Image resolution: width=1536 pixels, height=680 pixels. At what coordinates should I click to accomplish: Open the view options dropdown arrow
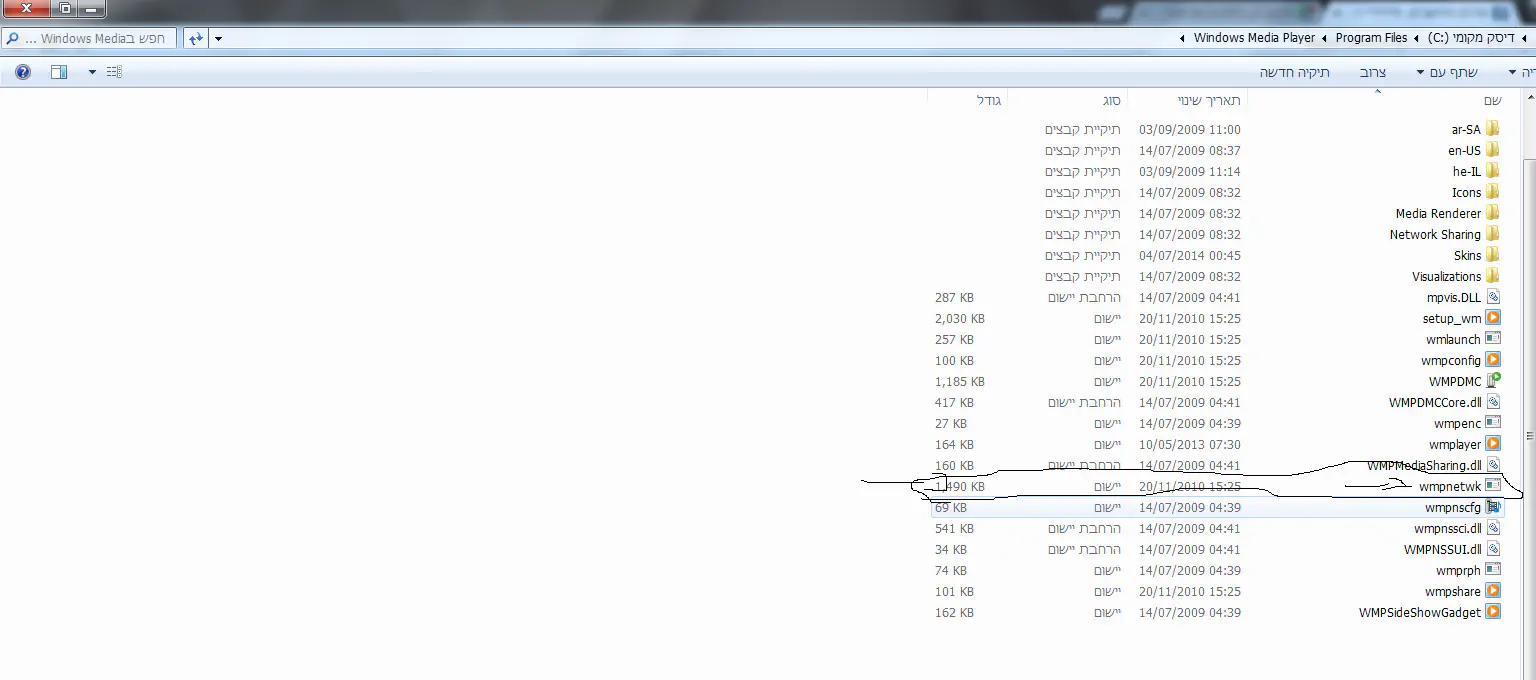92,72
